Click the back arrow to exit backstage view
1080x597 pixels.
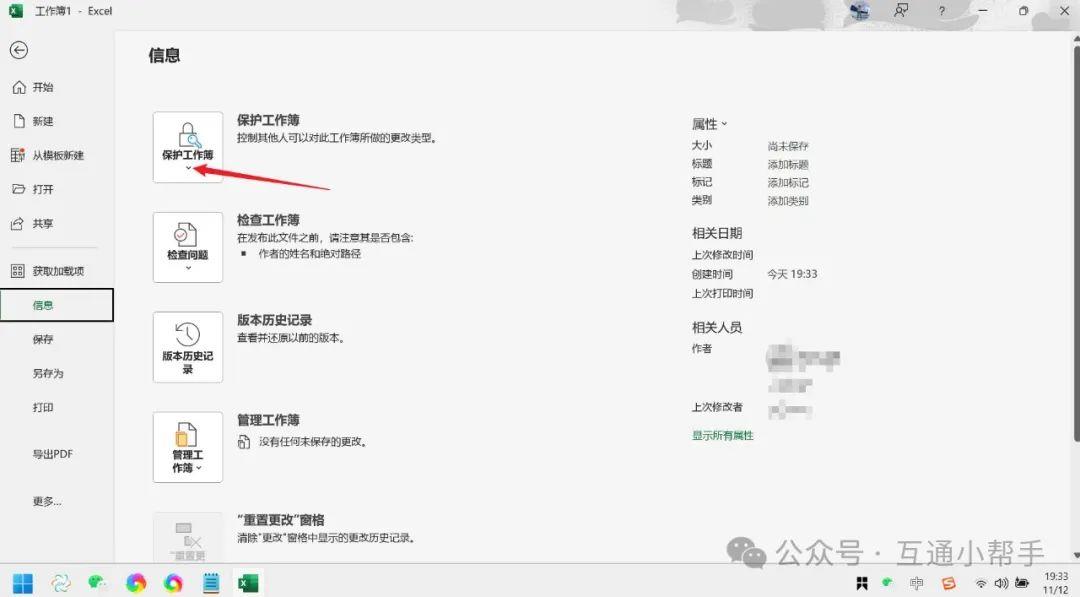[19, 49]
